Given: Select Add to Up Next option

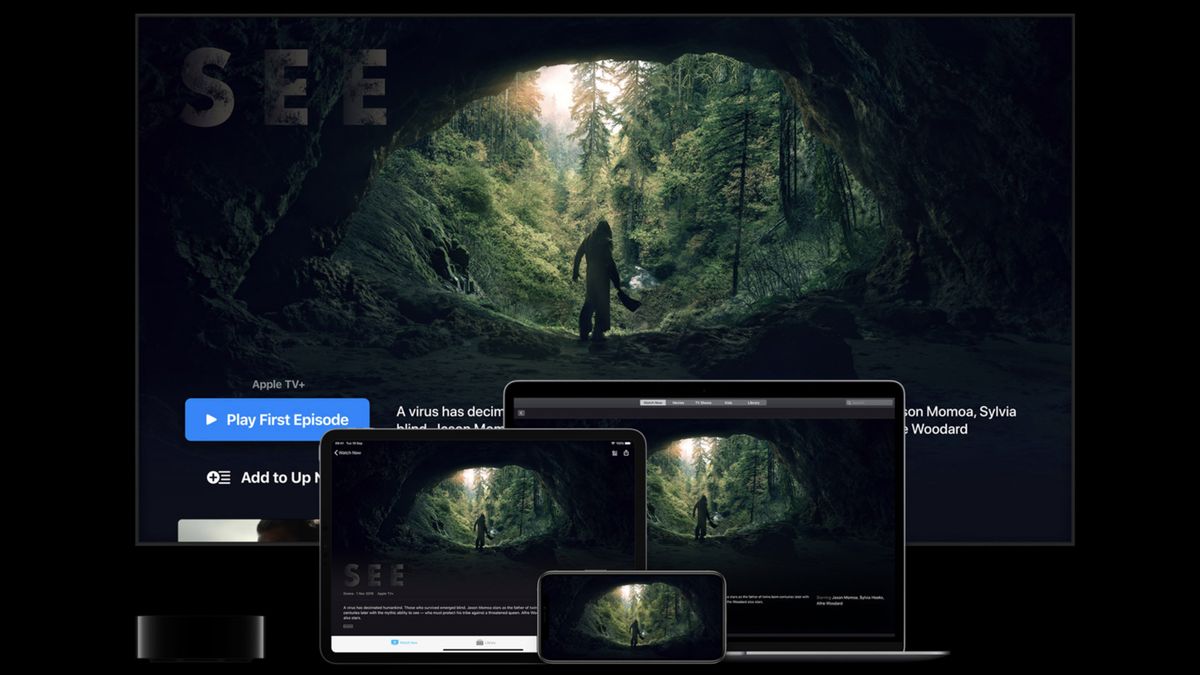Looking at the screenshot, I should click(x=264, y=478).
